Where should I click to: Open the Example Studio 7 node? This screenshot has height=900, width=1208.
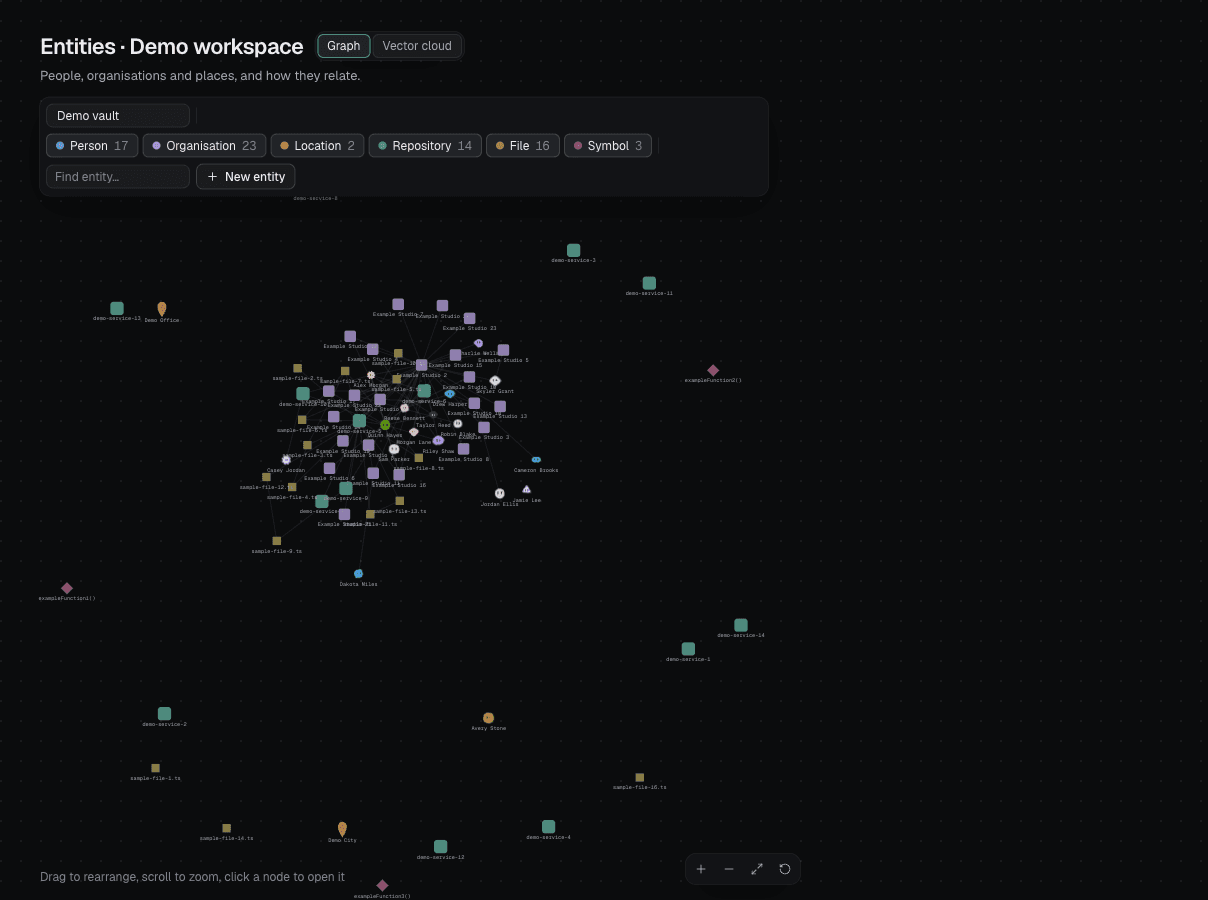coord(398,304)
